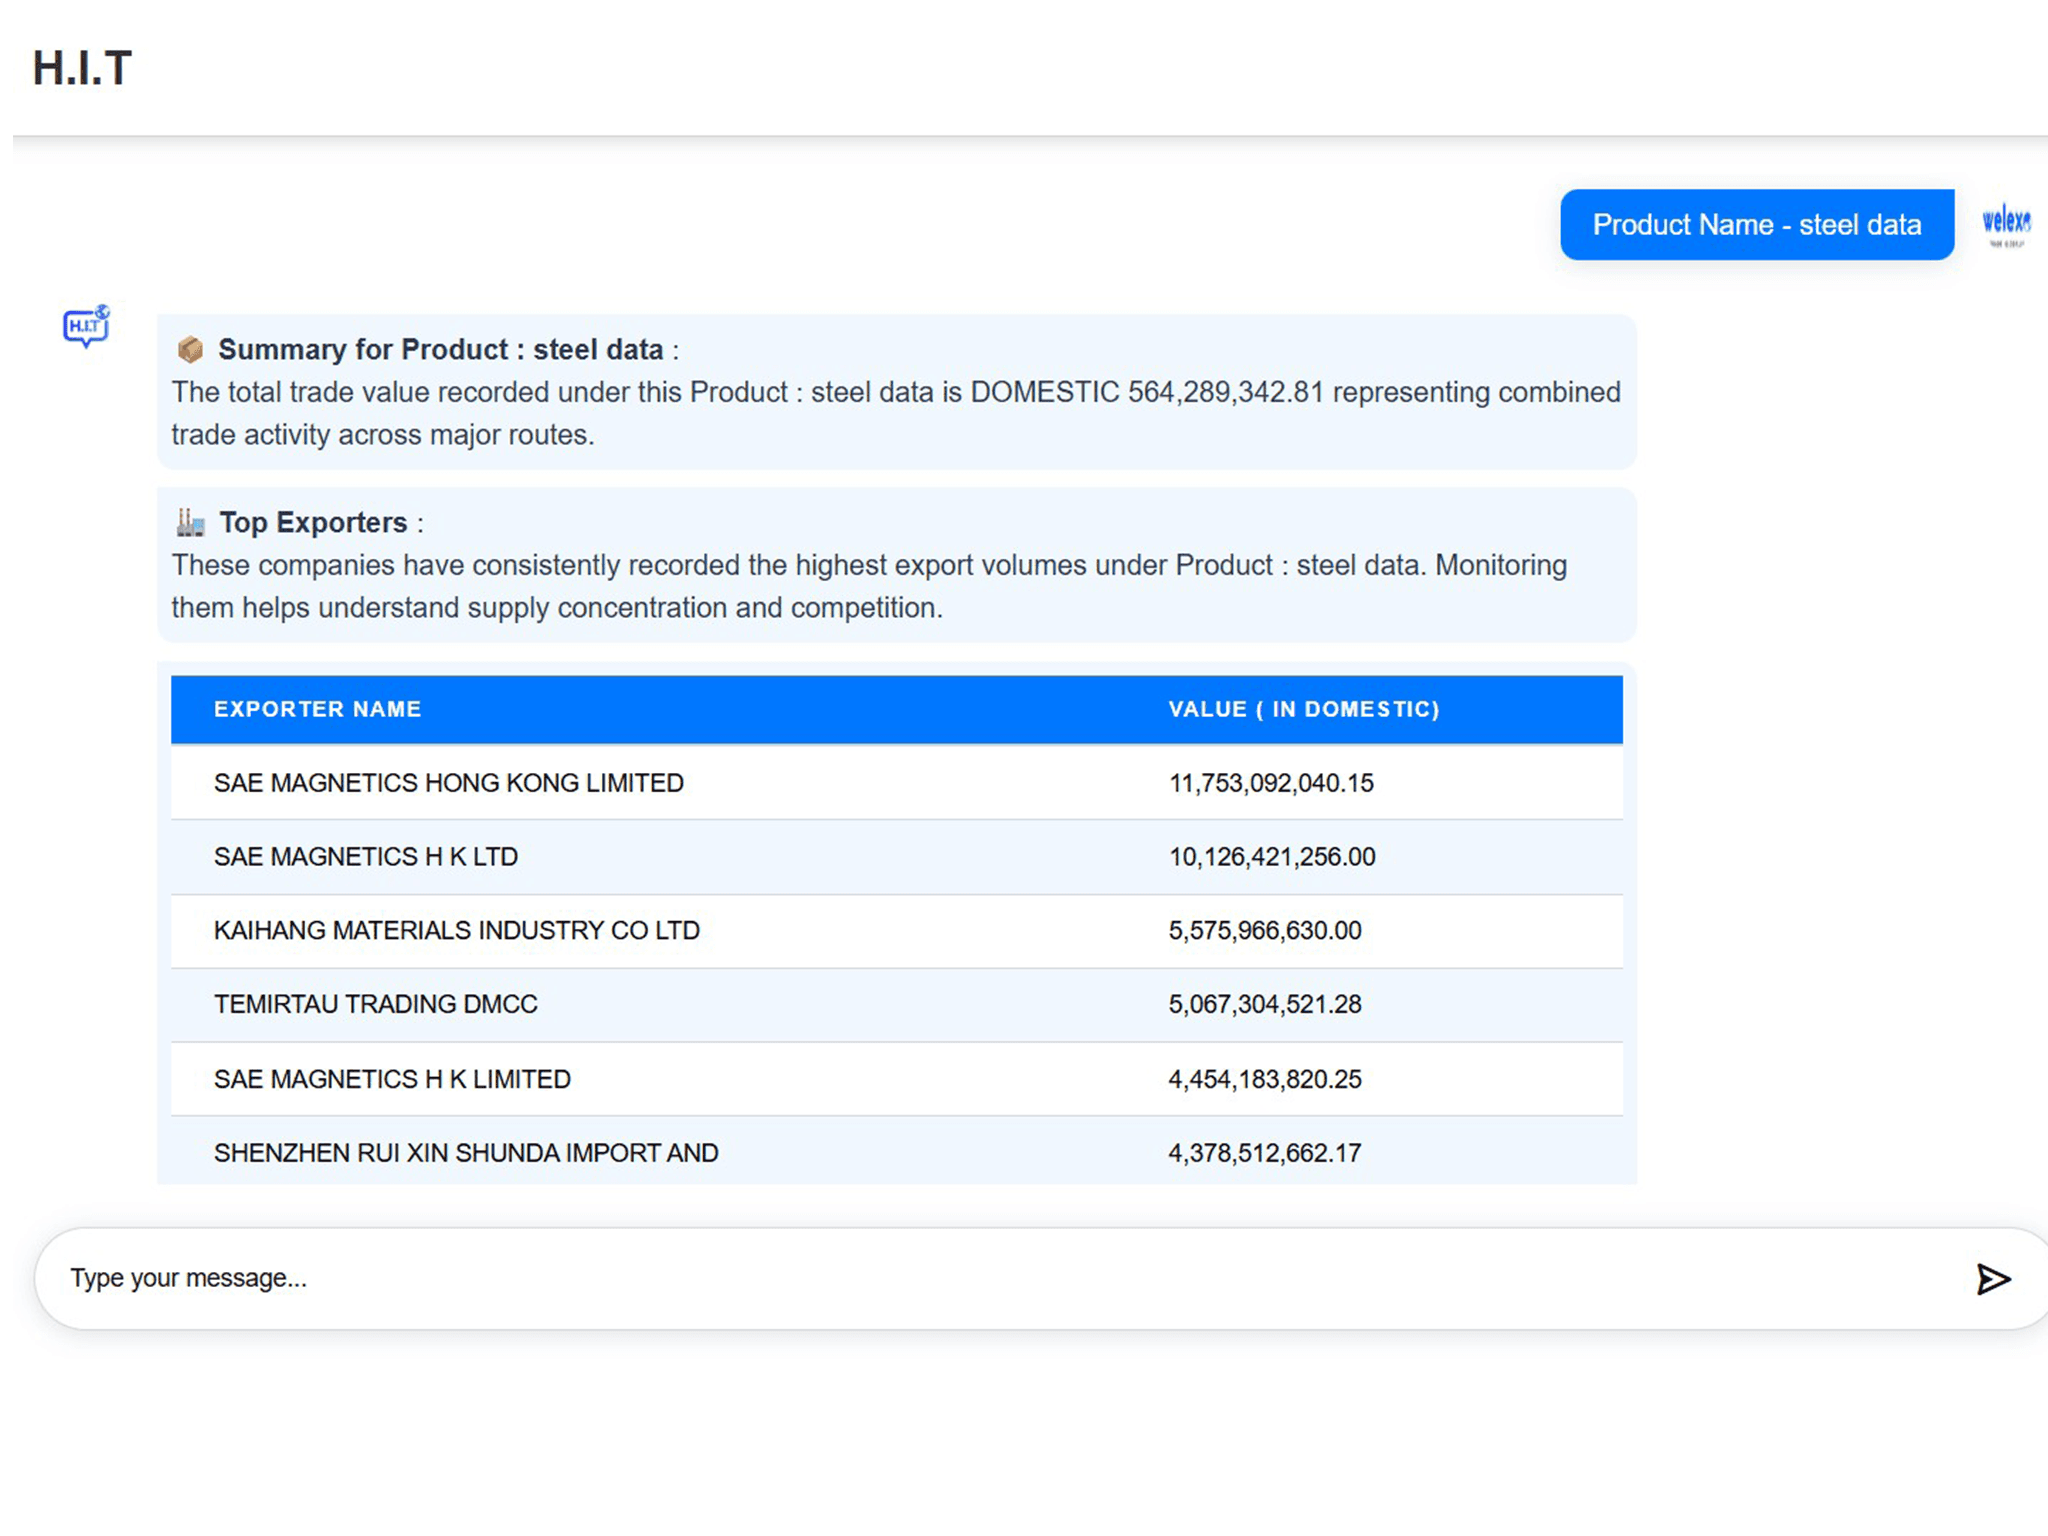Click the Top Exporters section heading
This screenshot has height=1536, width=2048.
coord(313,522)
